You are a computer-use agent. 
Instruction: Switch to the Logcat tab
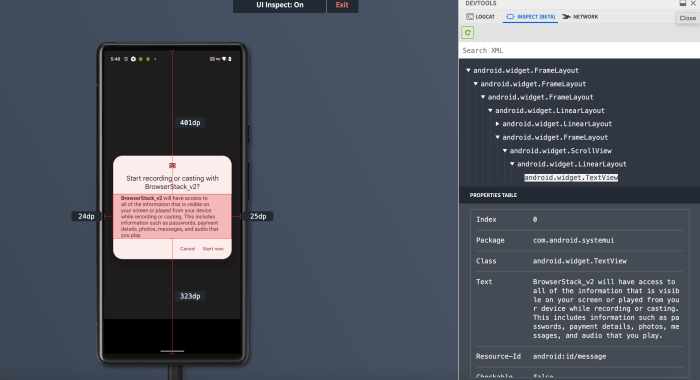point(481,17)
